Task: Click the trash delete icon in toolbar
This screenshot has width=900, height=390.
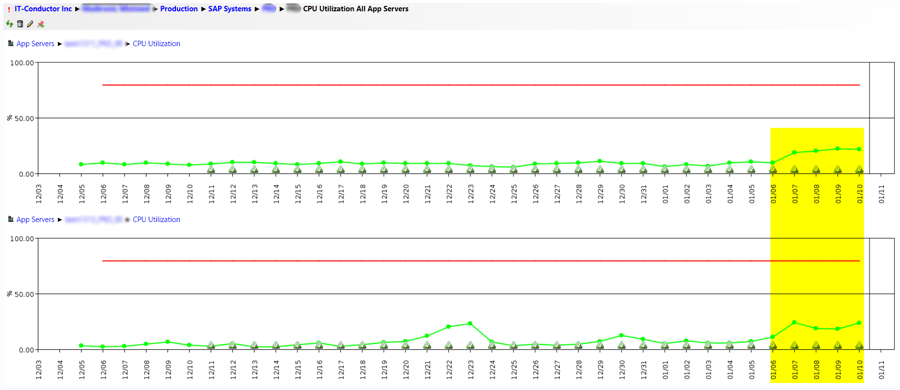Action: [x=20, y=24]
